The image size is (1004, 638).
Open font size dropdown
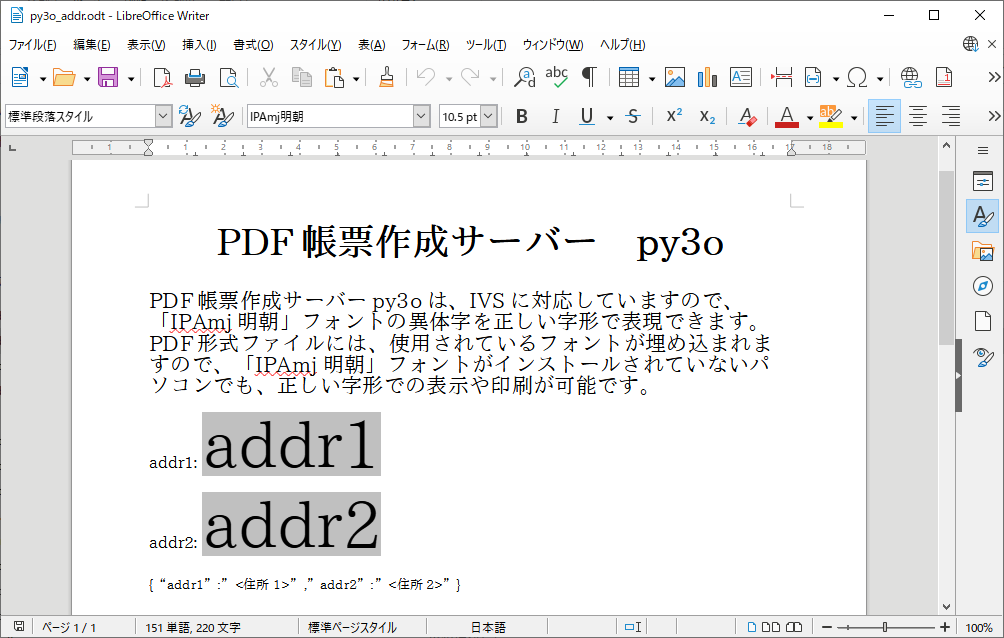pos(489,116)
